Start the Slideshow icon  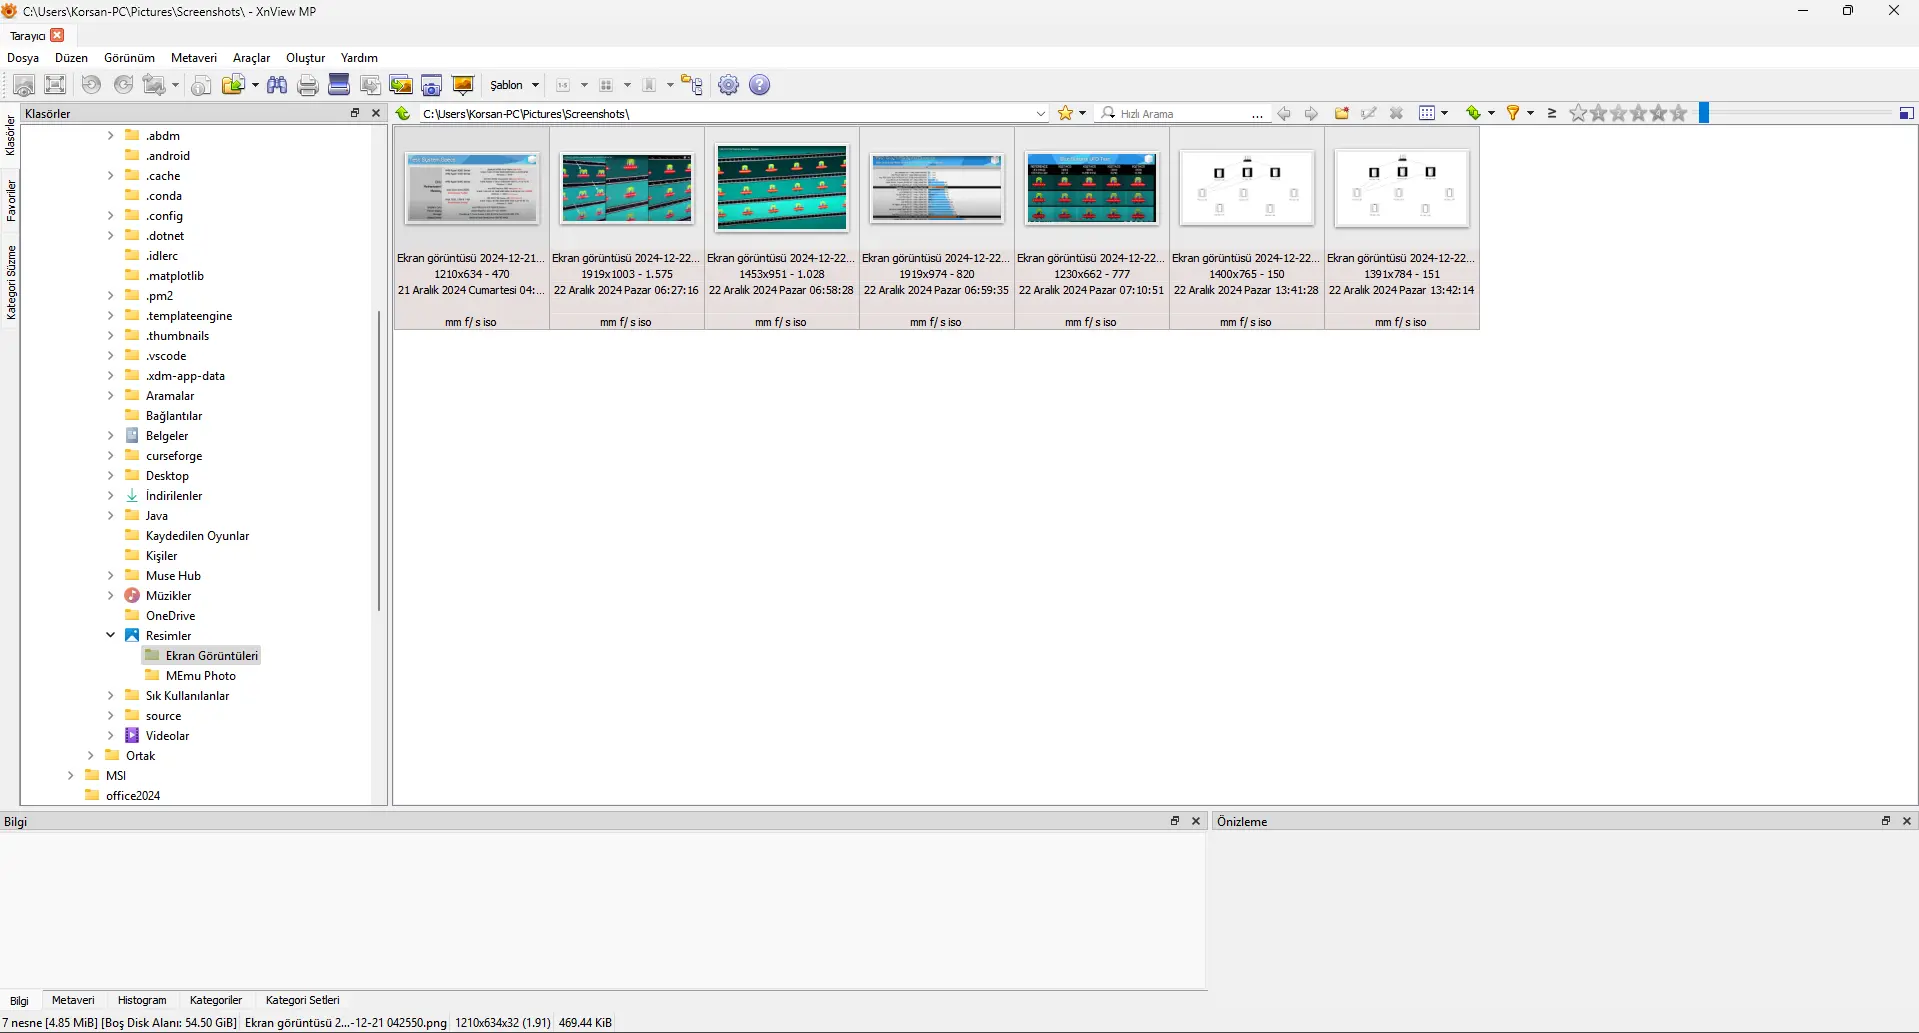[x=463, y=85]
